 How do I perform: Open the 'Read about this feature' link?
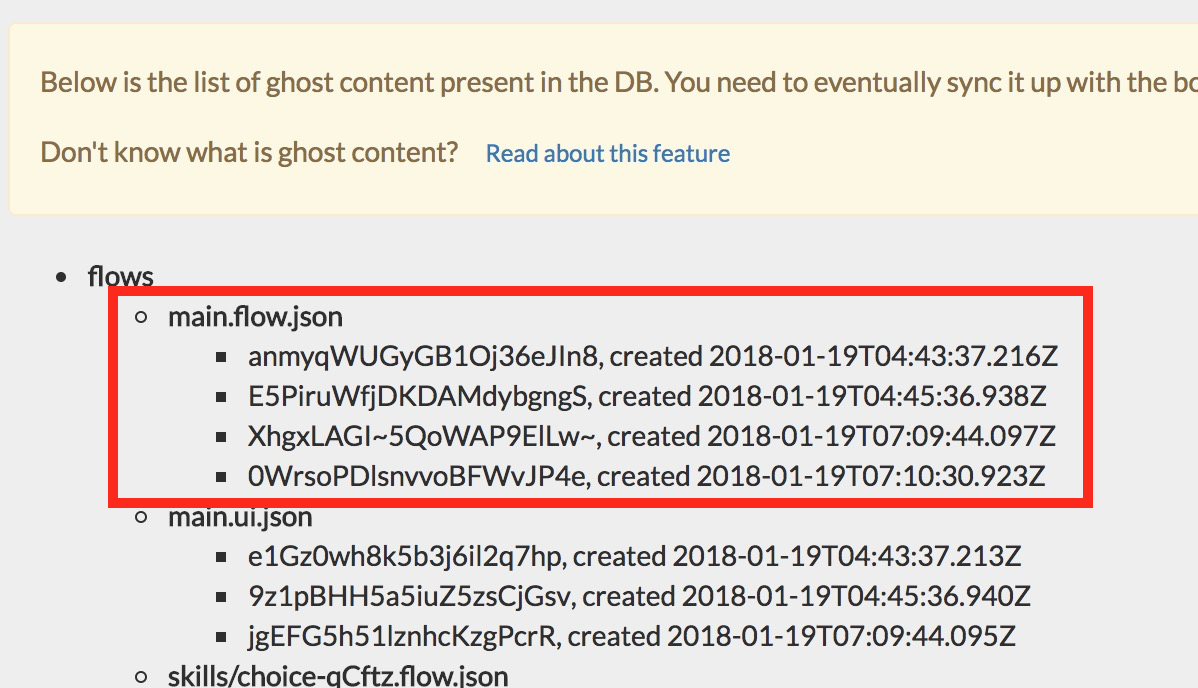coord(607,153)
